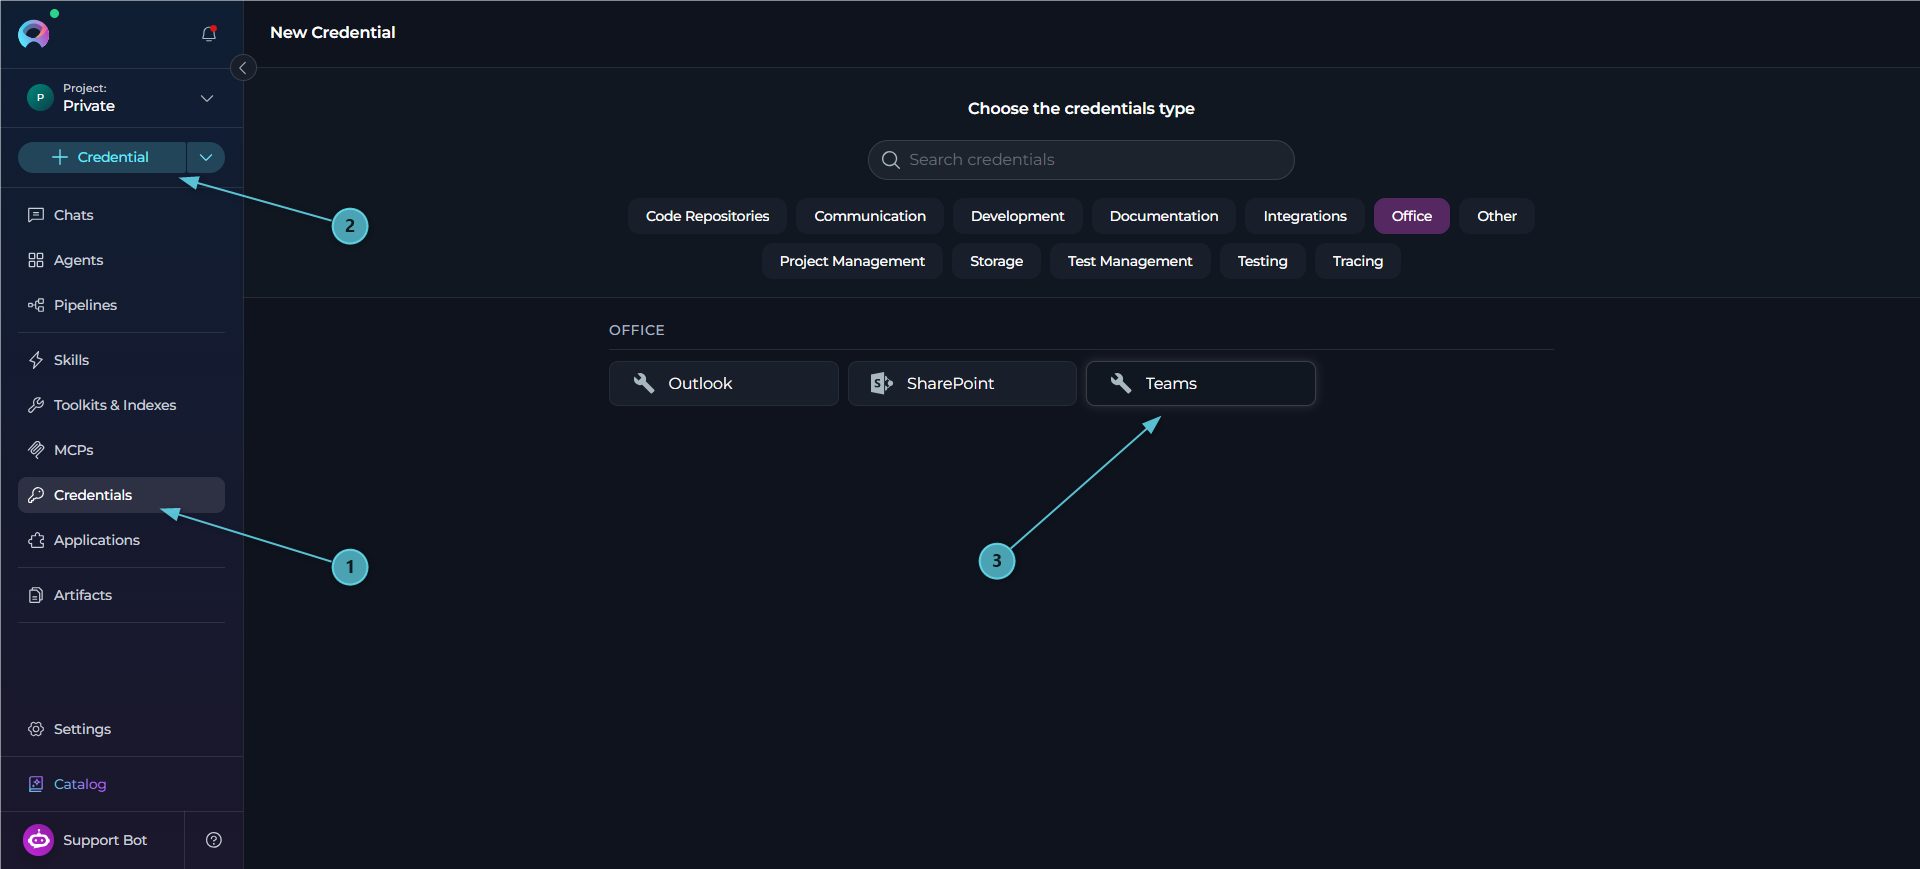1920x869 pixels.
Task: Click the Pipelines icon
Action: [36, 305]
